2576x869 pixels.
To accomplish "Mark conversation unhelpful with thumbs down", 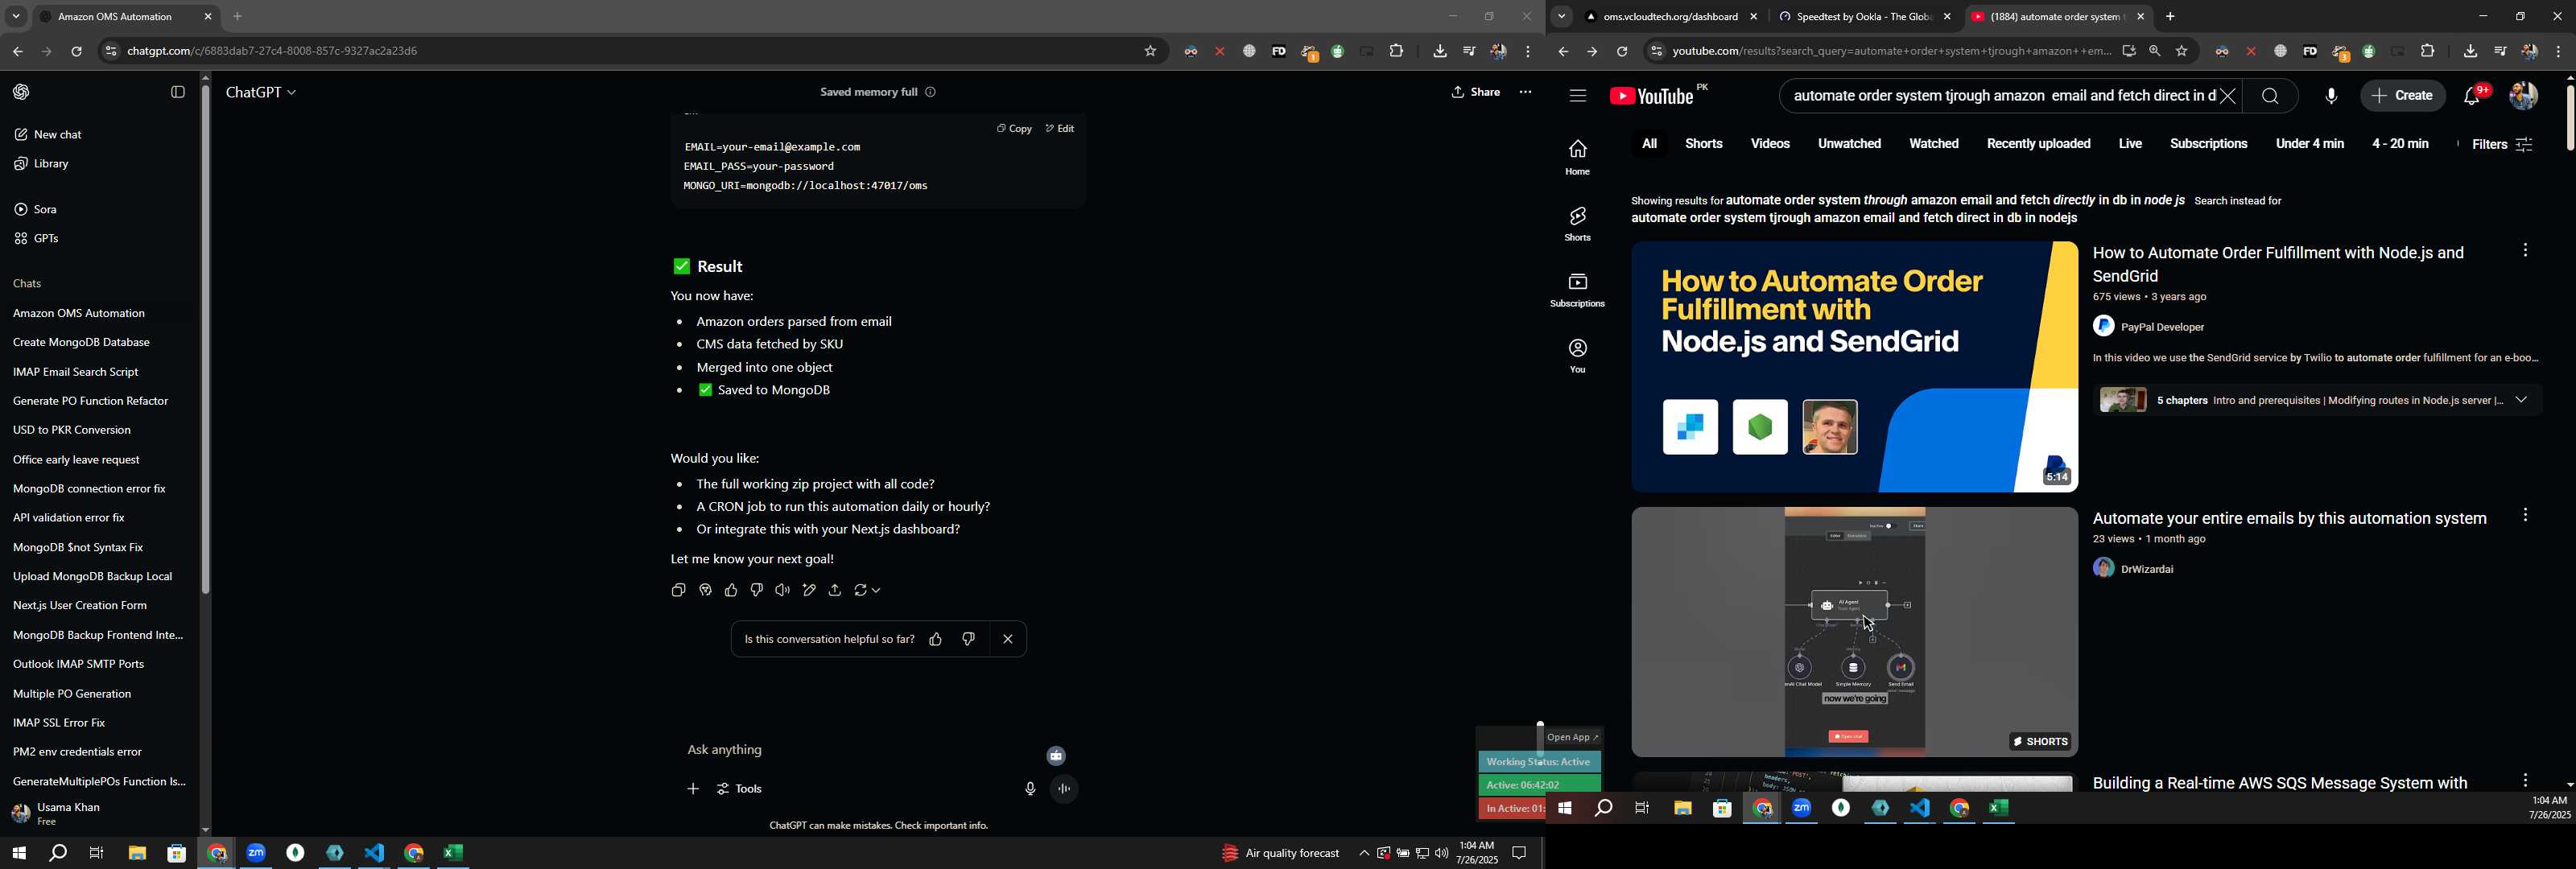I will [968, 640].
